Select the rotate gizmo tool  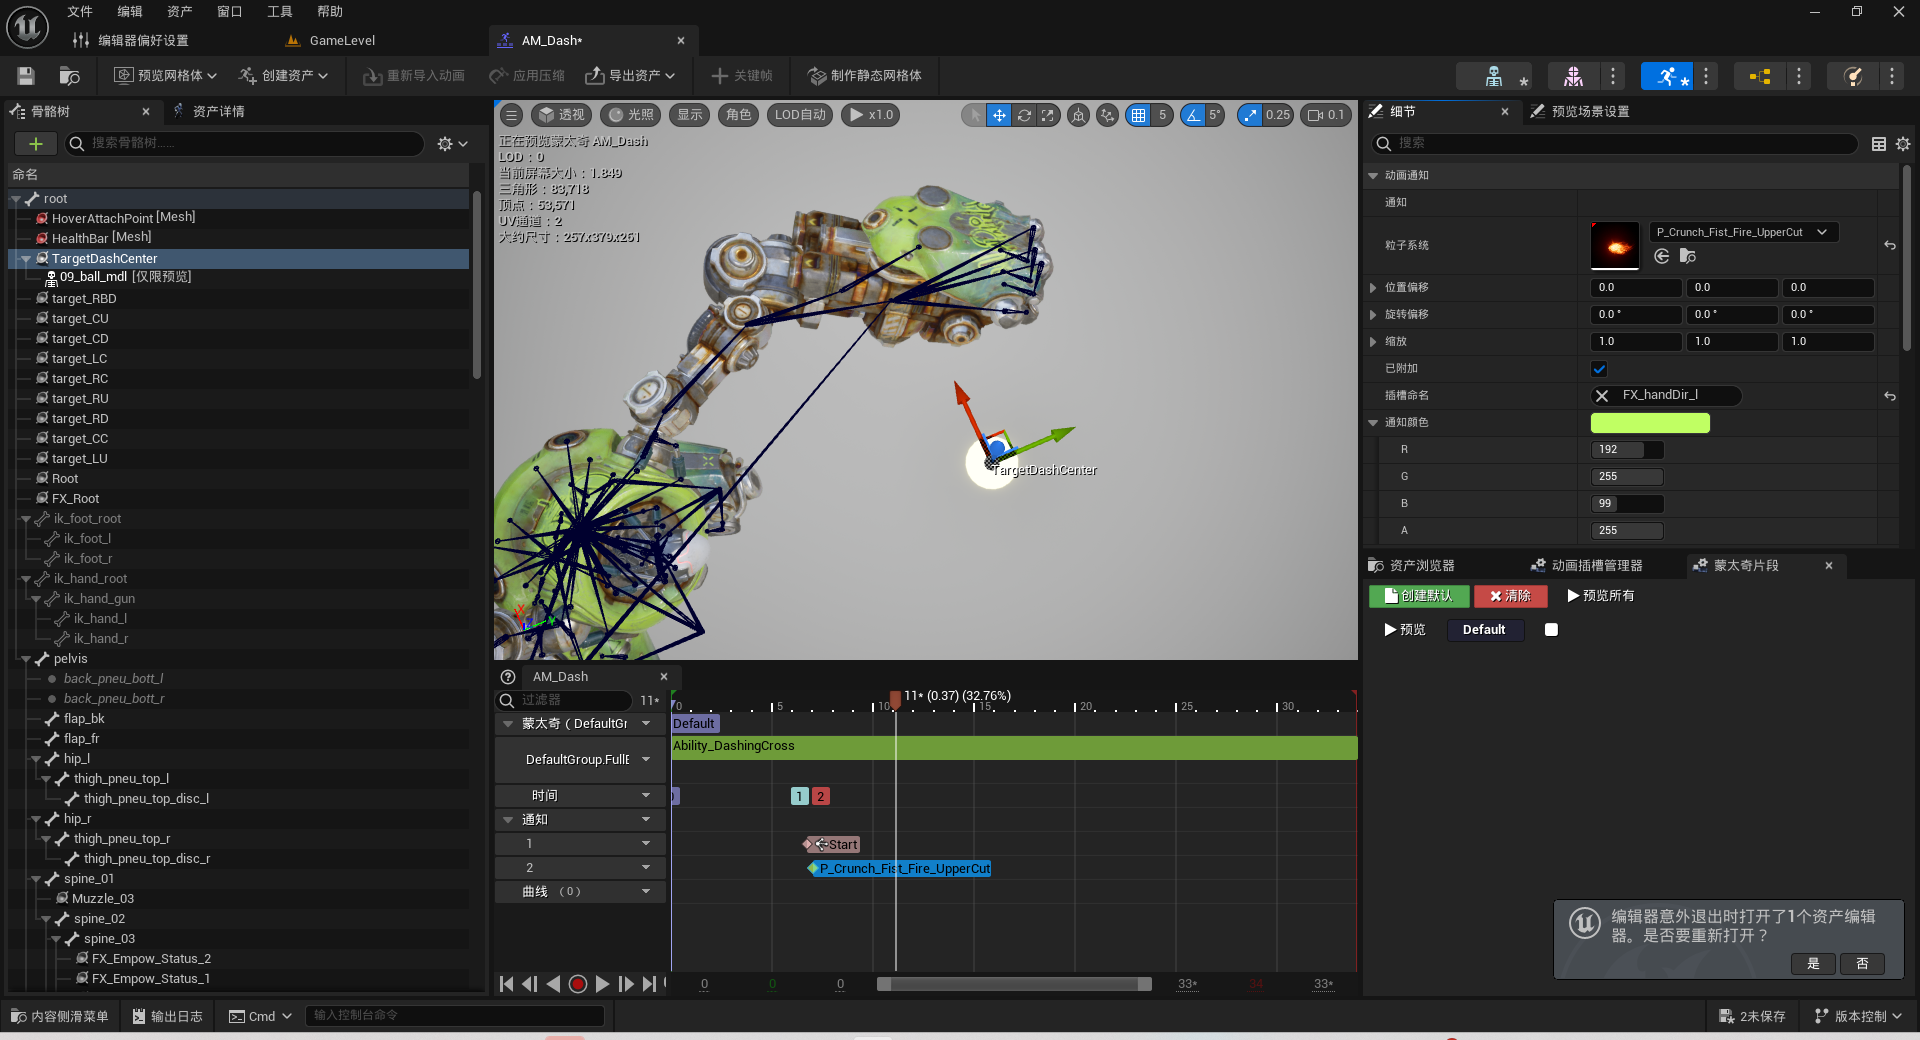click(x=1024, y=115)
